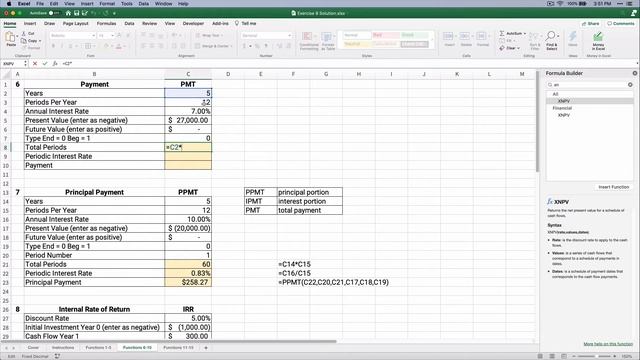The height and width of the screenshot is (360, 640).
Task: Open the Developer ribbon tab
Action: (193, 24)
